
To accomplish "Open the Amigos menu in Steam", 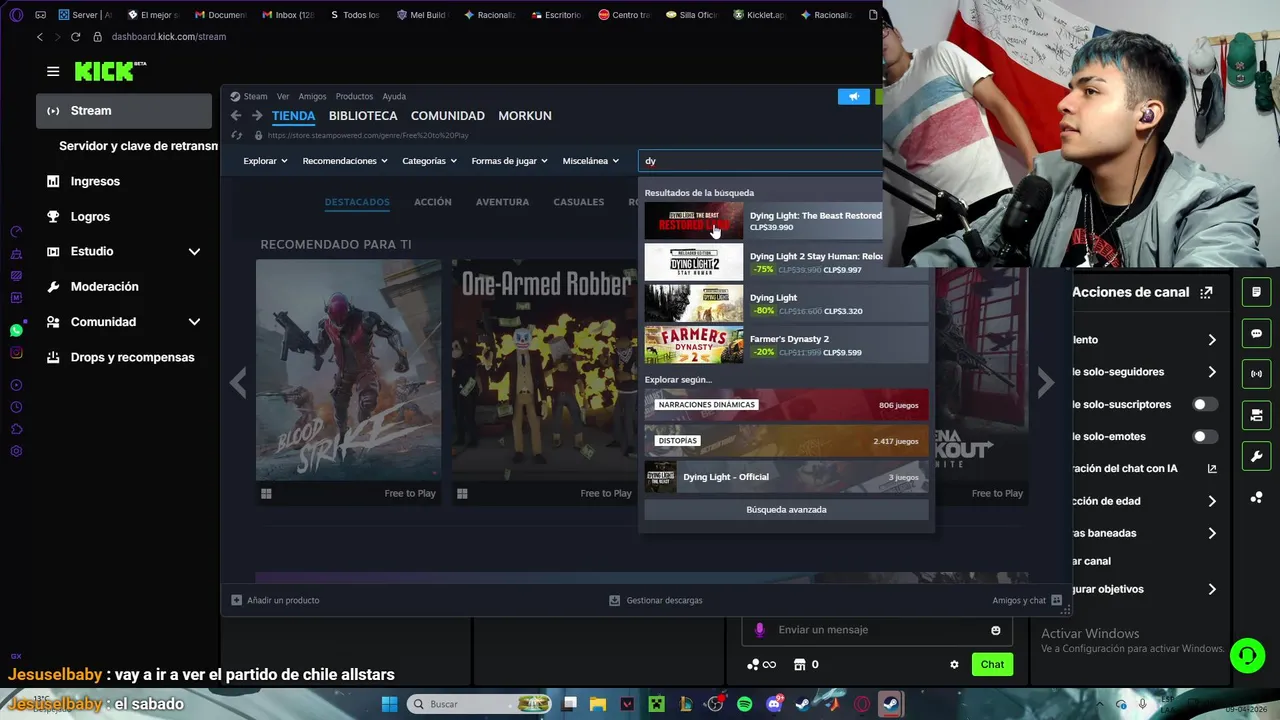I will (312, 97).
